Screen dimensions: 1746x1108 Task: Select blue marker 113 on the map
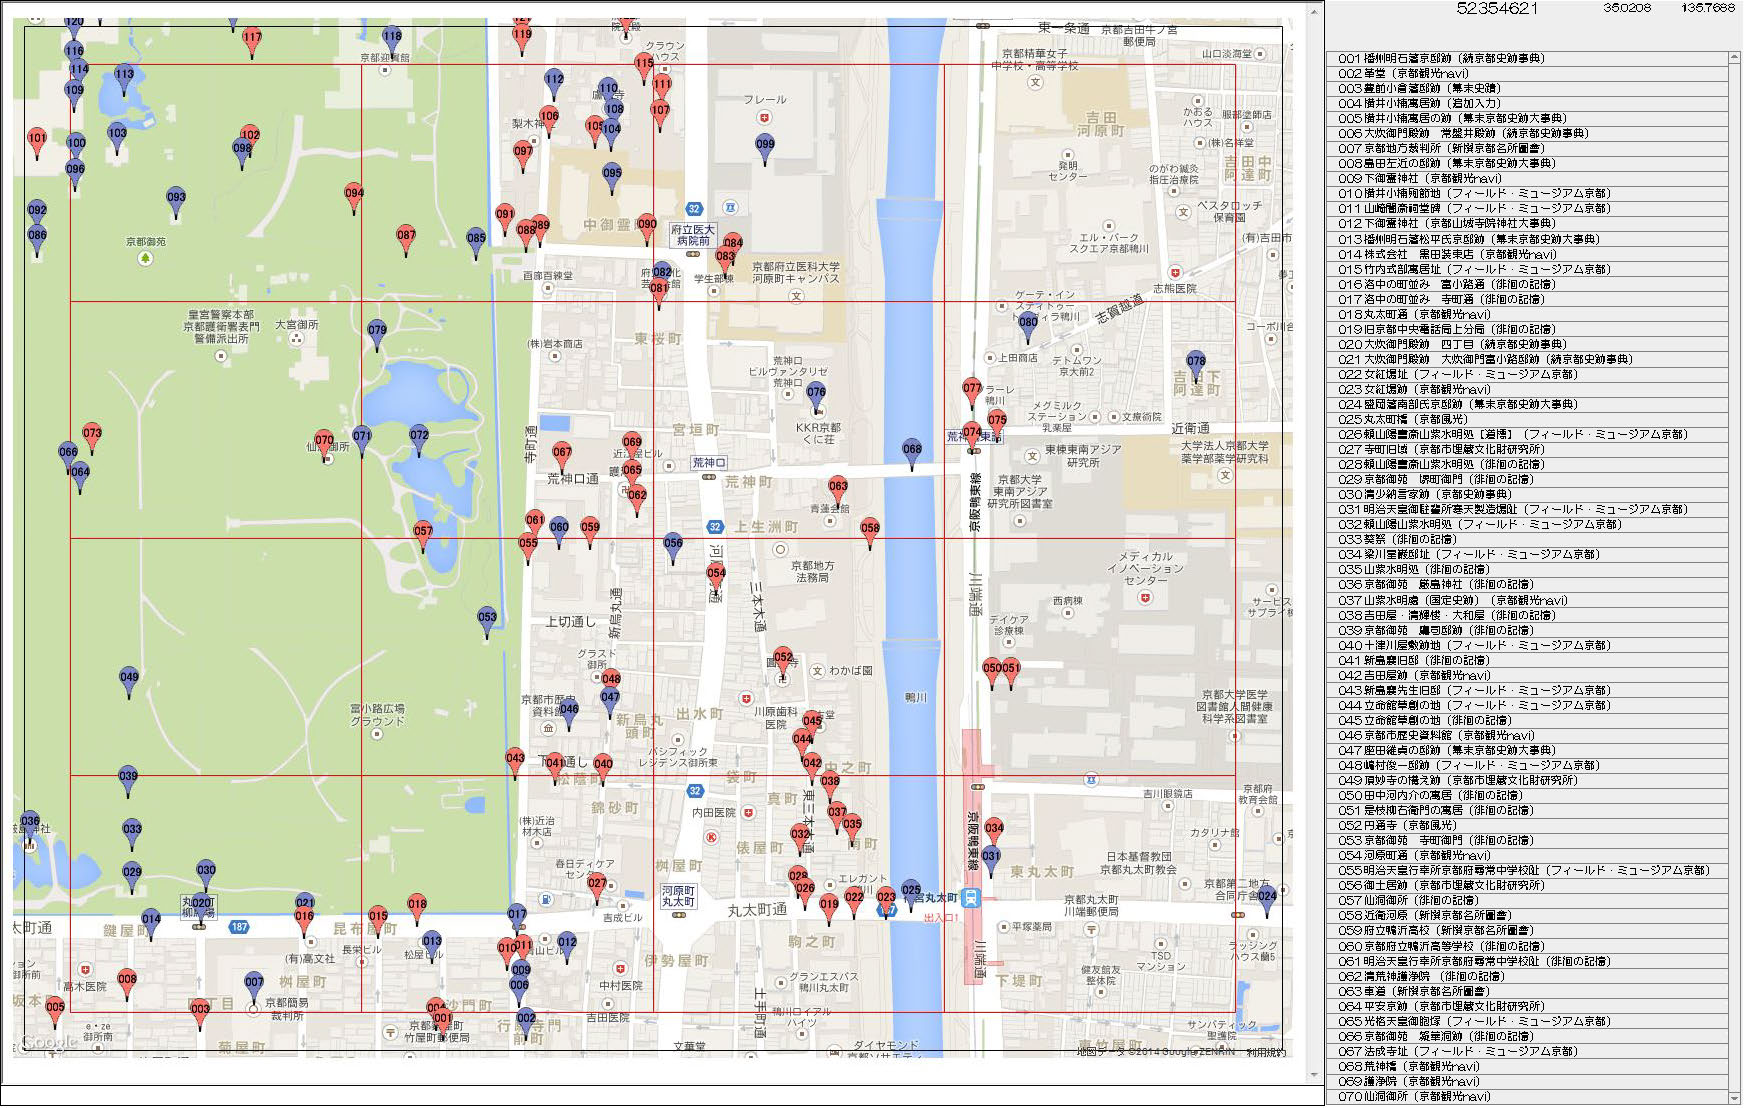[124, 80]
